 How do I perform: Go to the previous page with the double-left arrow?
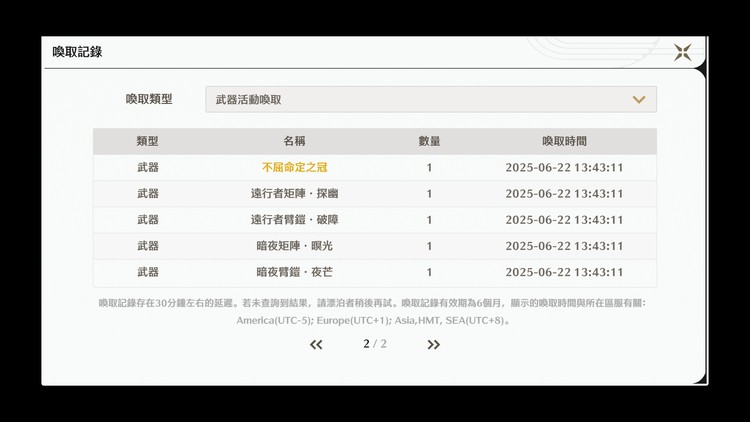click(x=316, y=344)
